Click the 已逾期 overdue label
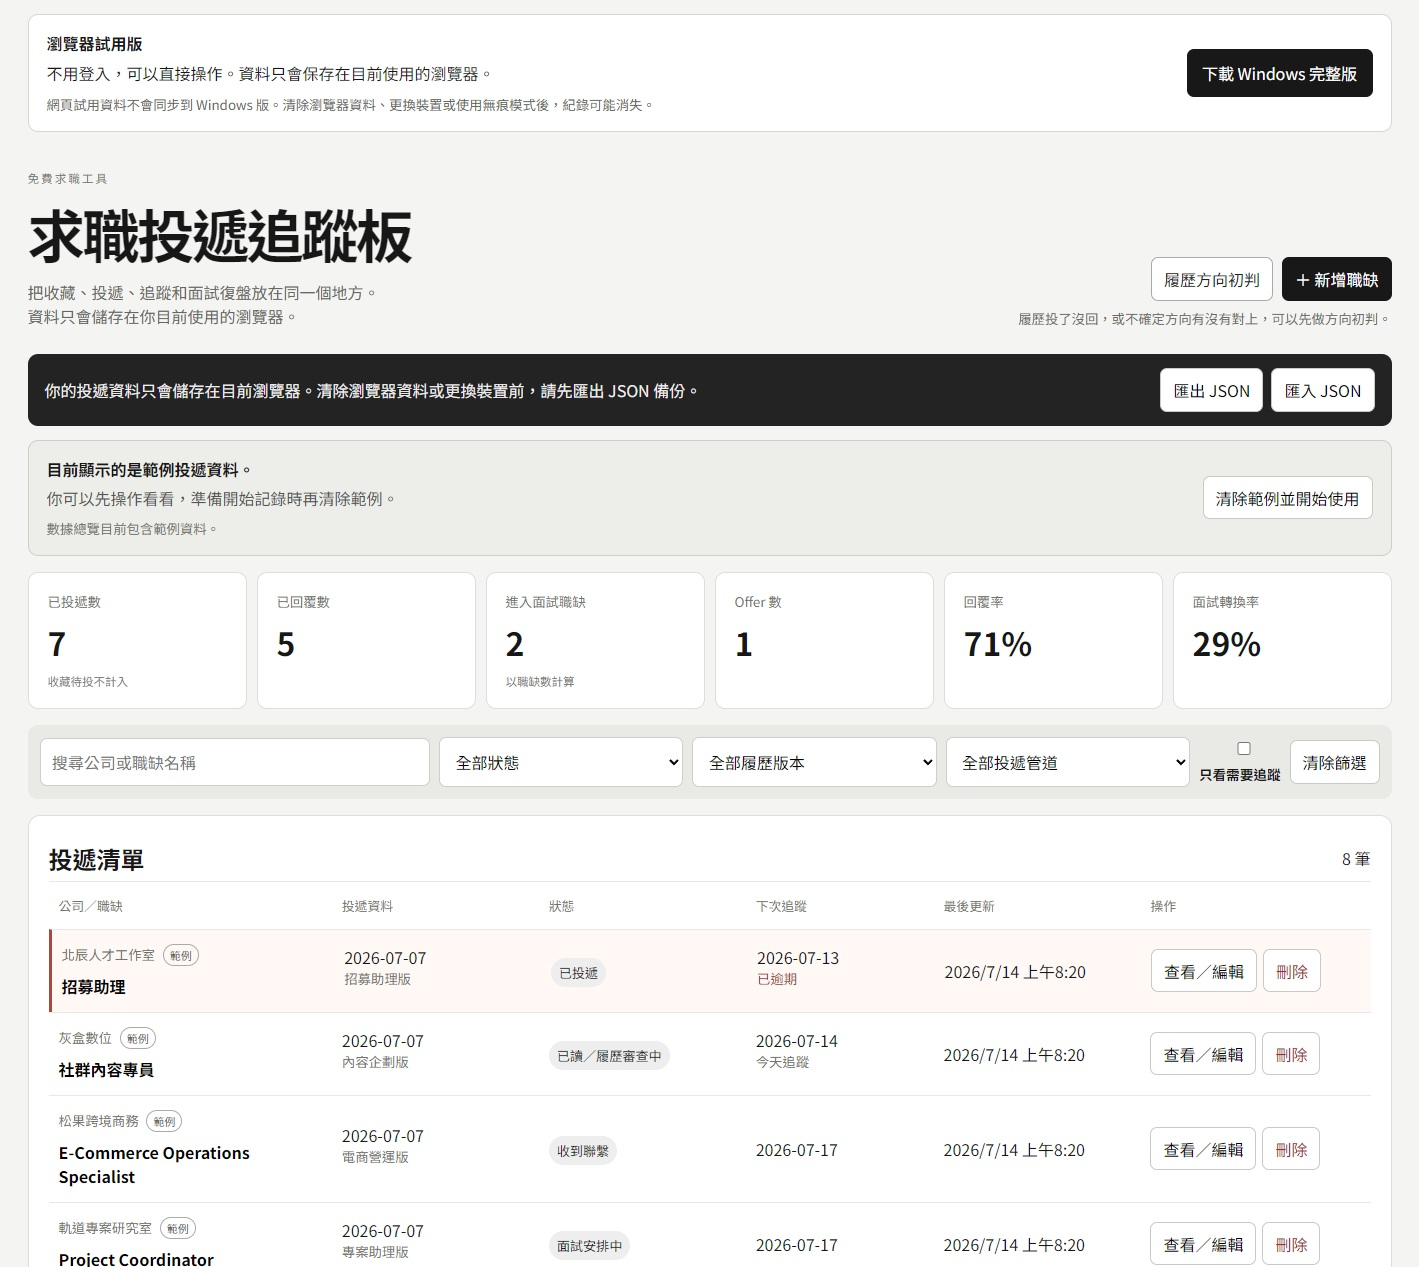Image resolution: width=1419 pixels, height=1267 pixels. point(777,979)
